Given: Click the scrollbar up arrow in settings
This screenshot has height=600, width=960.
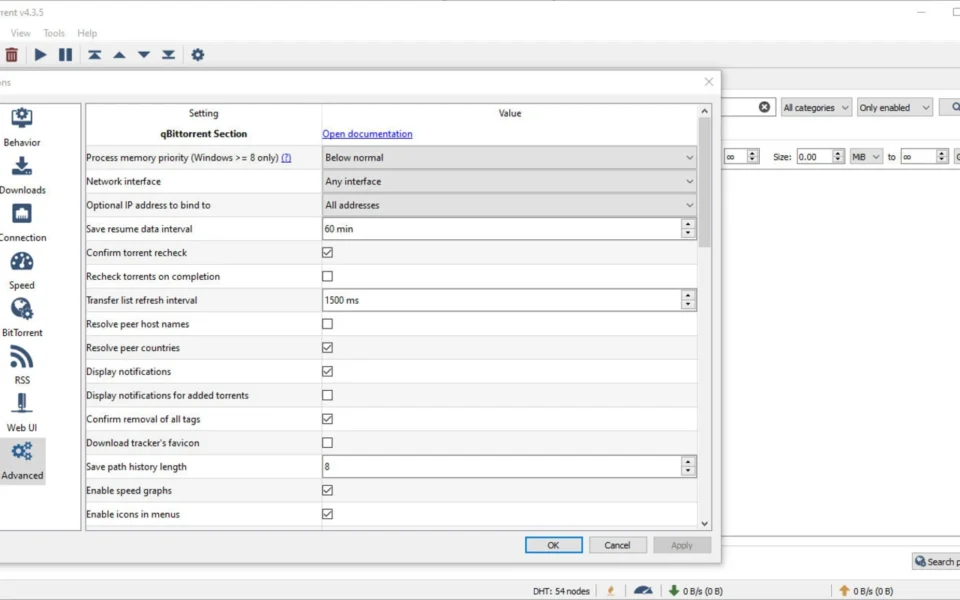Looking at the screenshot, I should [704, 111].
